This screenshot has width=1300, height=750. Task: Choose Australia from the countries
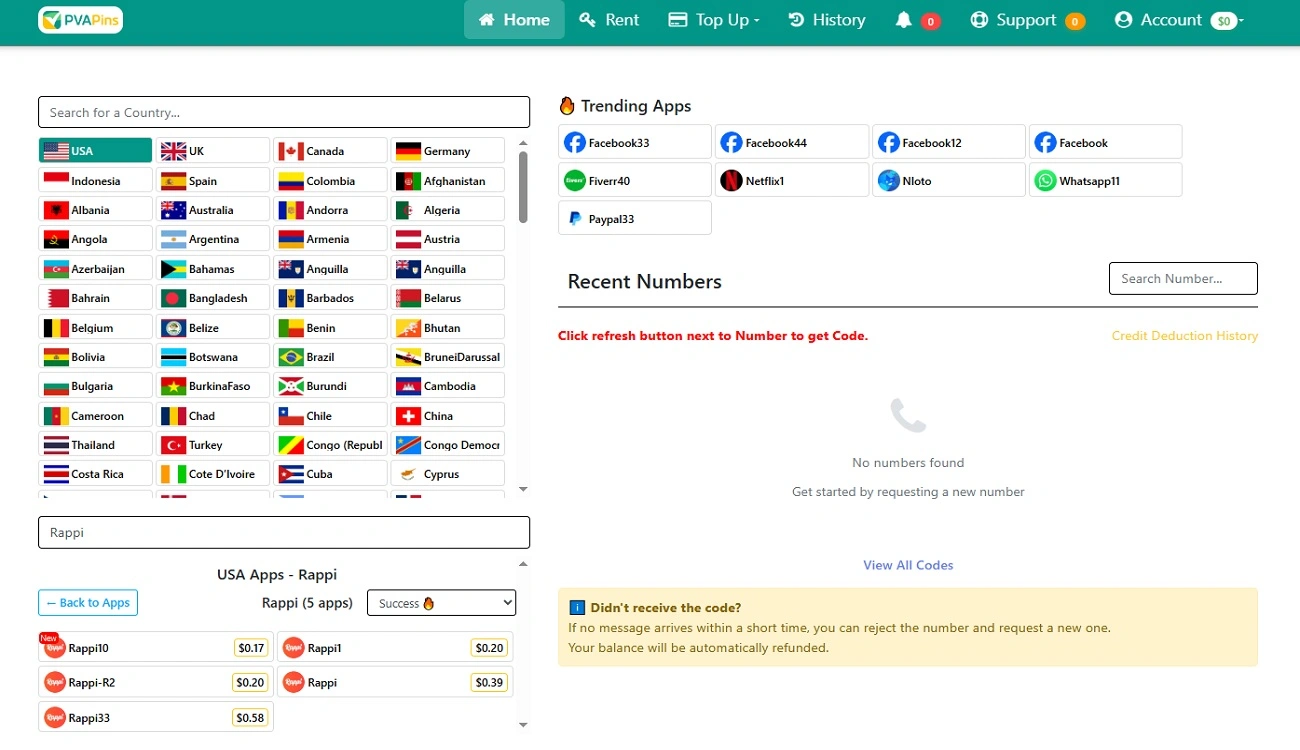click(x=213, y=210)
